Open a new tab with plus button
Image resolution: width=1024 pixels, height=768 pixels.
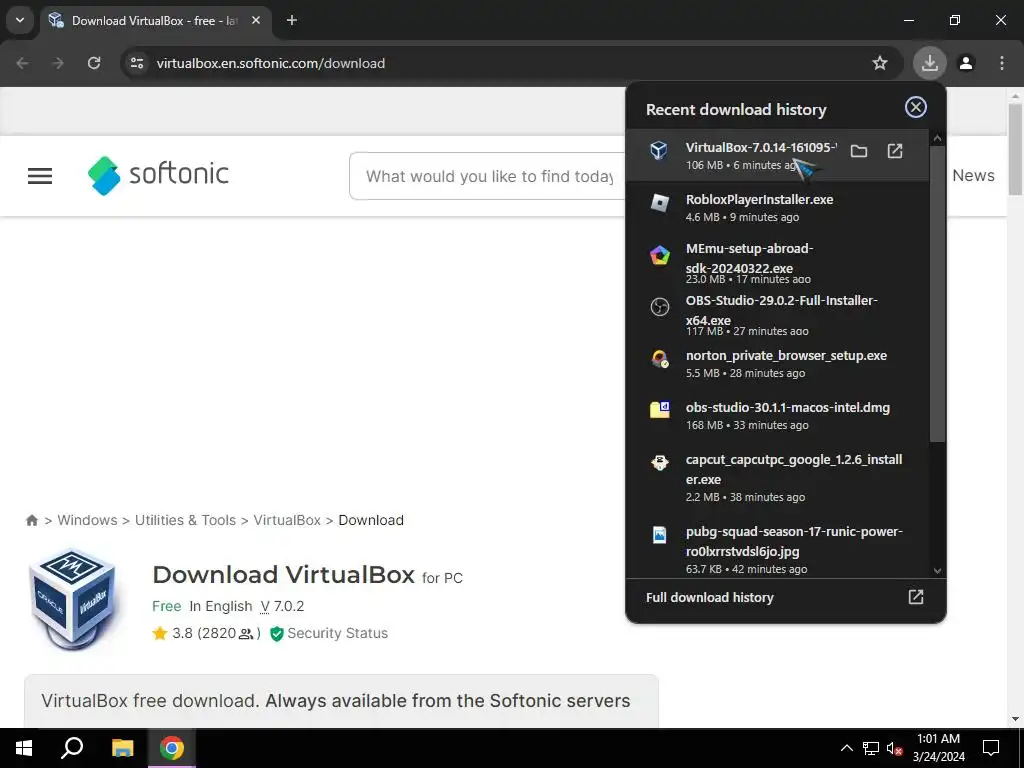(x=292, y=20)
